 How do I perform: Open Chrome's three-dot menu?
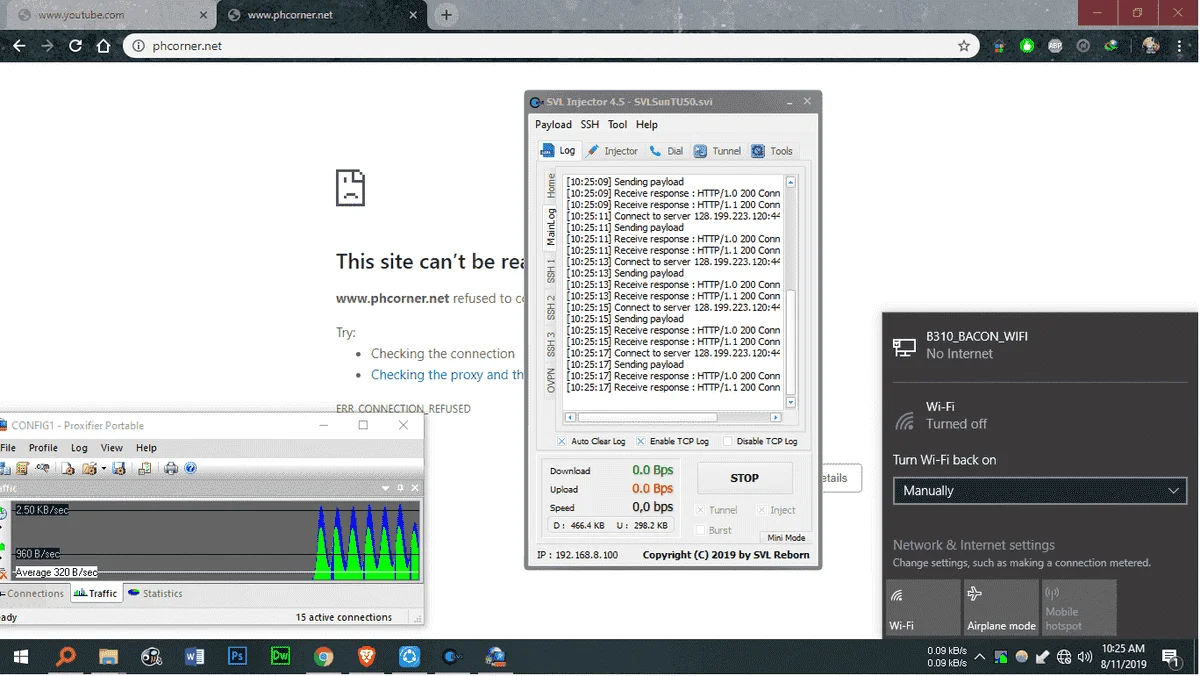click(1181, 46)
